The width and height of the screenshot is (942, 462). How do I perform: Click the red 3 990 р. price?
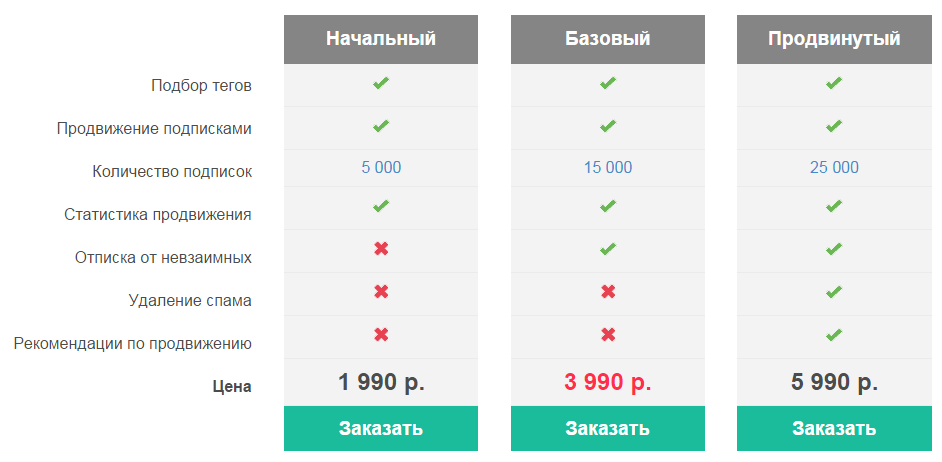(x=608, y=382)
